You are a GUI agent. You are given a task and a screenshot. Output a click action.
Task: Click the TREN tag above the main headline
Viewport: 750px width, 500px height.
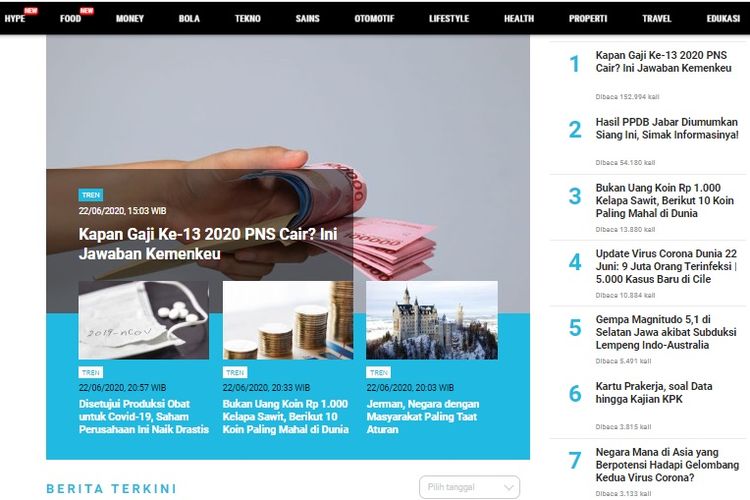tap(91, 195)
